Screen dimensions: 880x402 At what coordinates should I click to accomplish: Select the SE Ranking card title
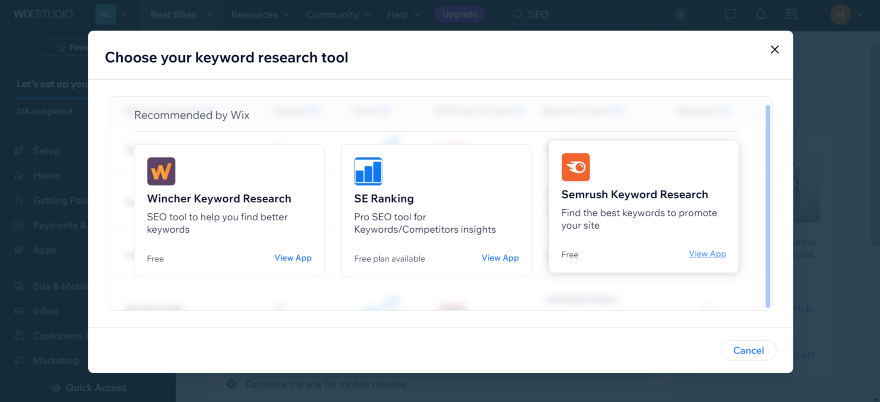(384, 199)
